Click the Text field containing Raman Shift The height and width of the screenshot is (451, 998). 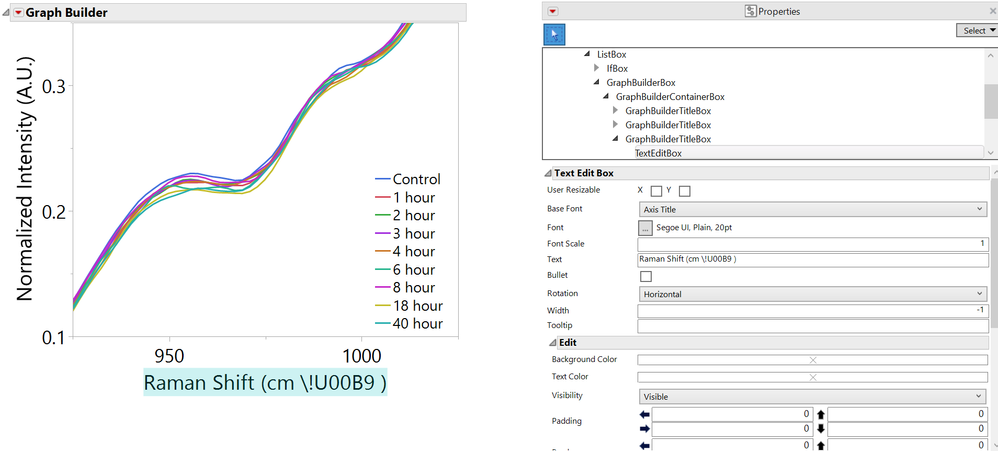coord(813,260)
